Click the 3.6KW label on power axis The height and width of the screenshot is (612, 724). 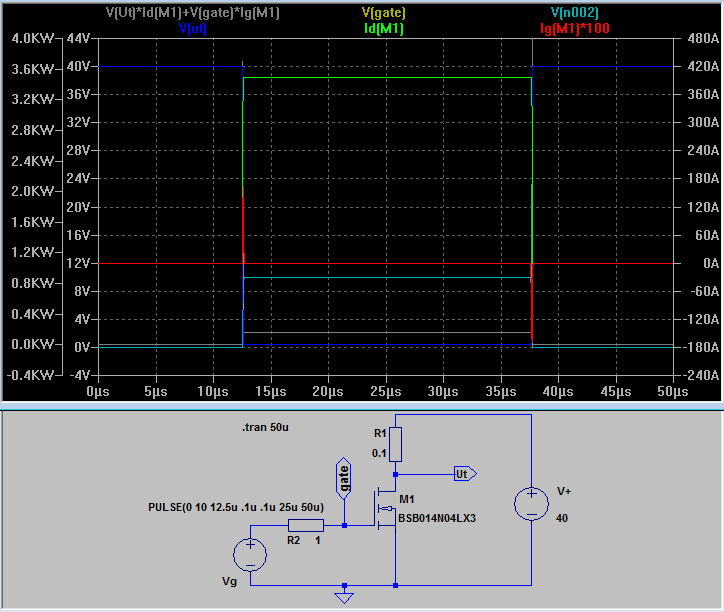click(32, 69)
